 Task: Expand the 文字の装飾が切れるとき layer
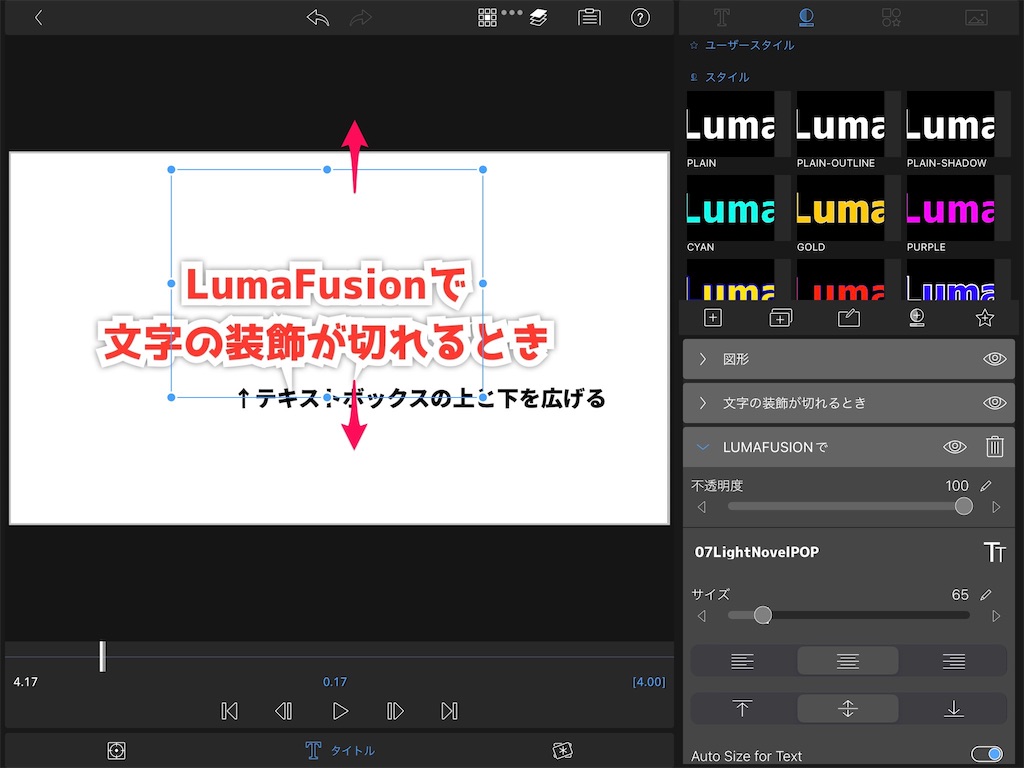[702, 402]
